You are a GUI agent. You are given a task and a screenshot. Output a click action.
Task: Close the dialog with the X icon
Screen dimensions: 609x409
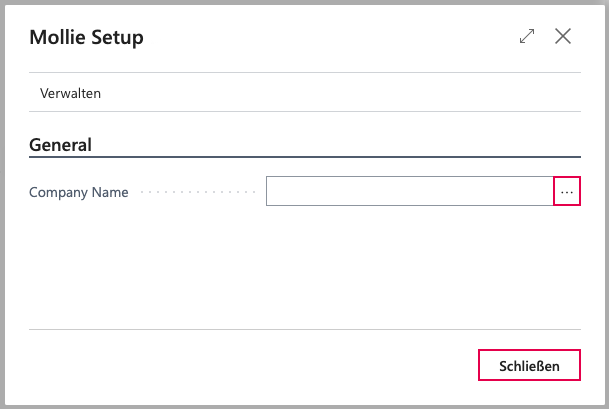coord(563,36)
